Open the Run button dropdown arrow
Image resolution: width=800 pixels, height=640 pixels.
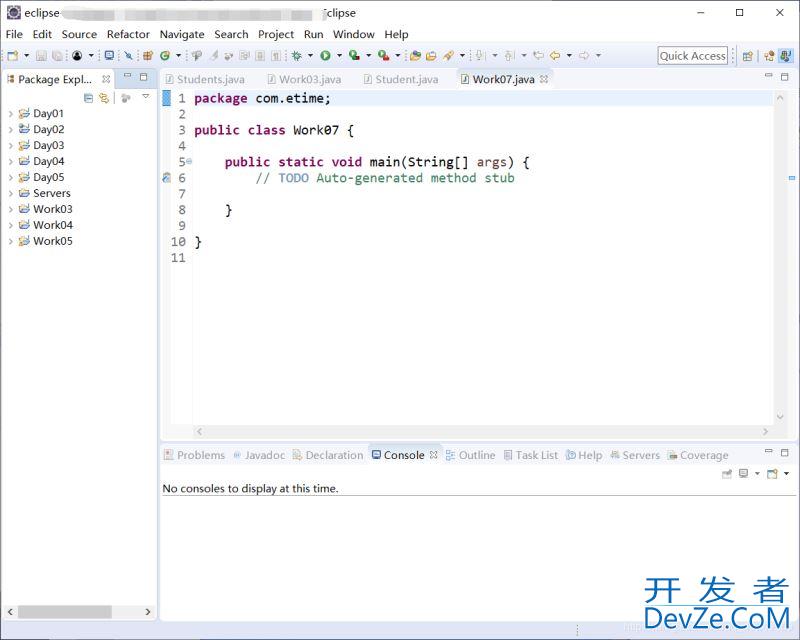[339, 56]
